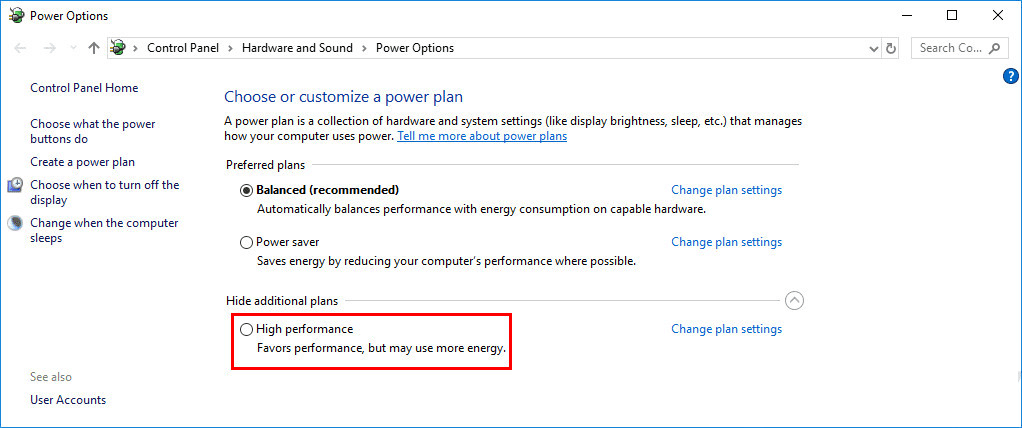Select the Power saver plan

click(247, 242)
